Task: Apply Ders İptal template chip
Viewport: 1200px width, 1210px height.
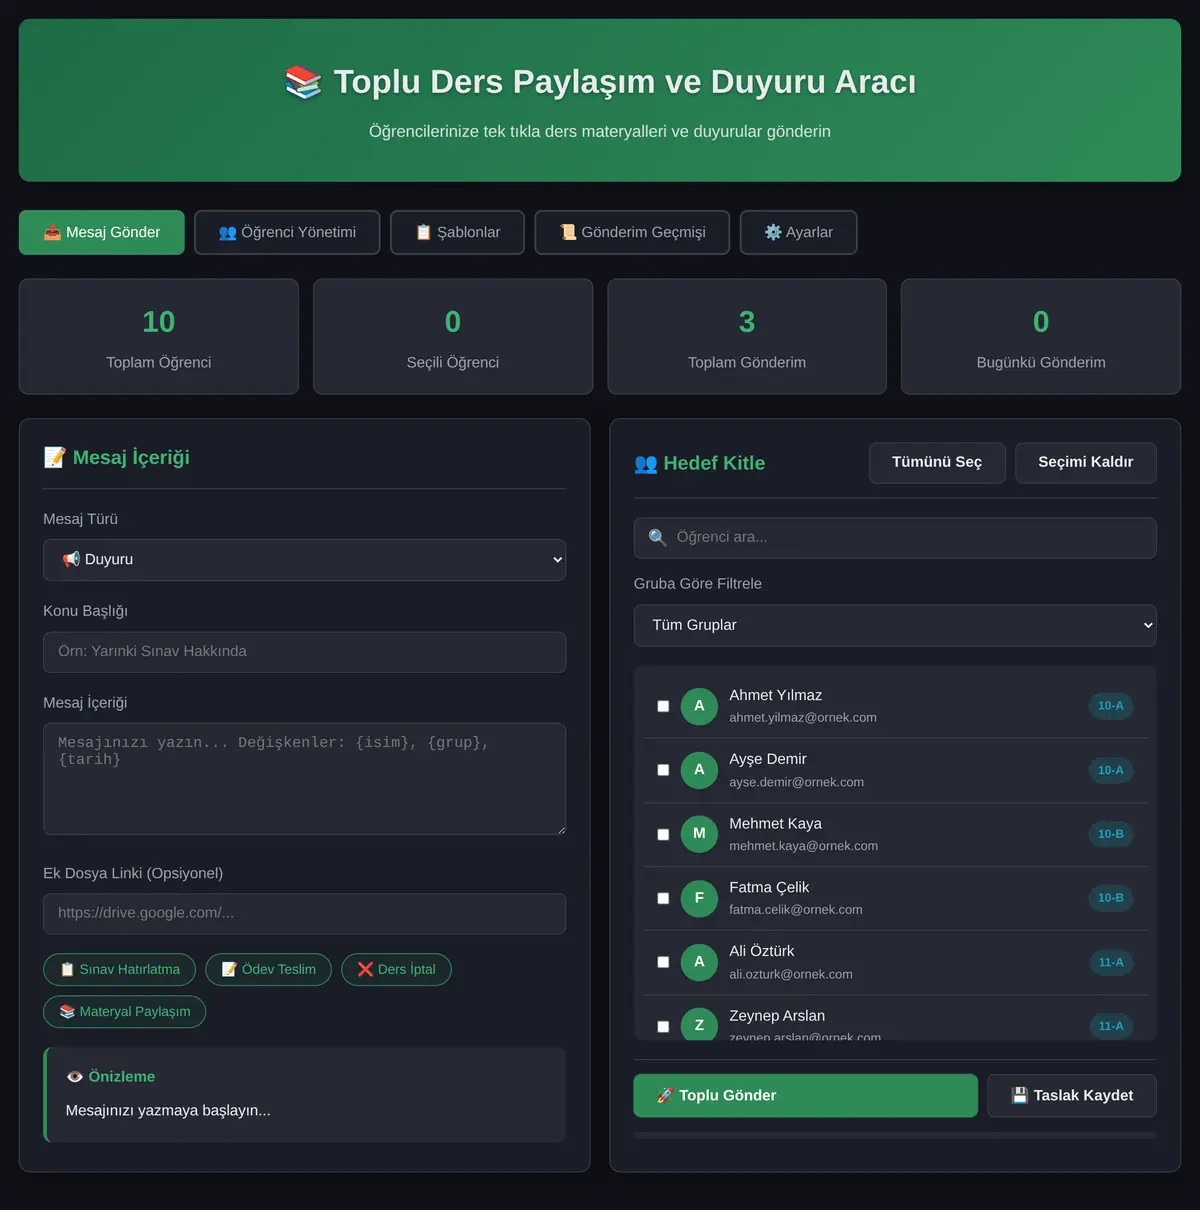Action: point(396,969)
